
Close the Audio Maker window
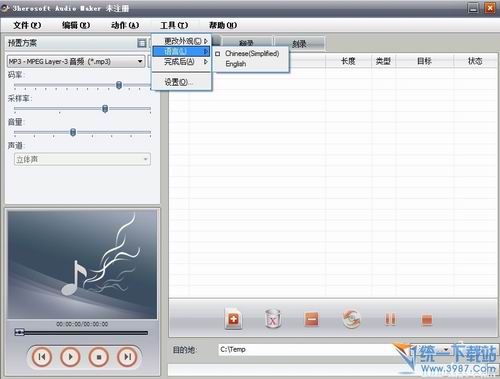coord(489,8)
